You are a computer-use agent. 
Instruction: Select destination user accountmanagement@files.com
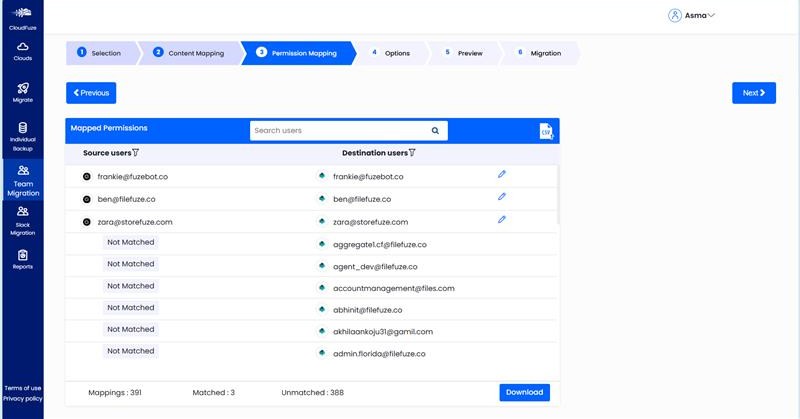[394, 288]
